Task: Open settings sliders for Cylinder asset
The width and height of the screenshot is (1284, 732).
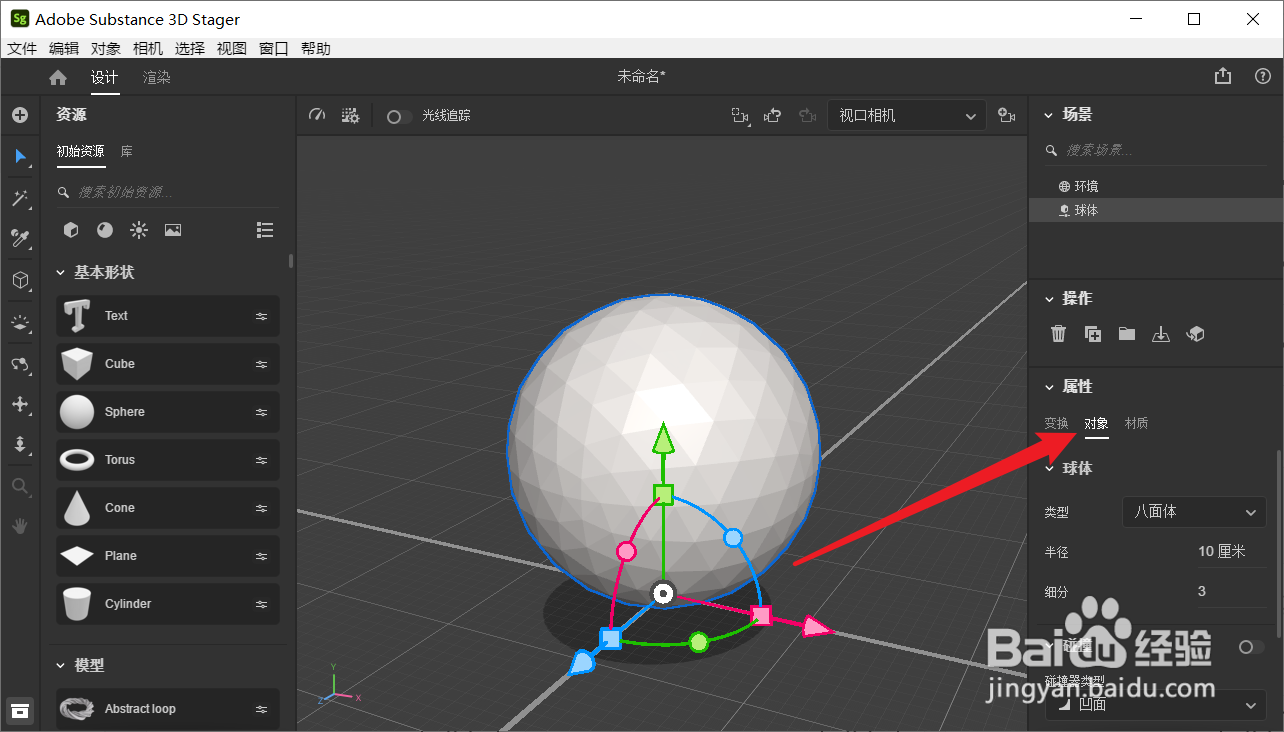Action: click(261, 604)
